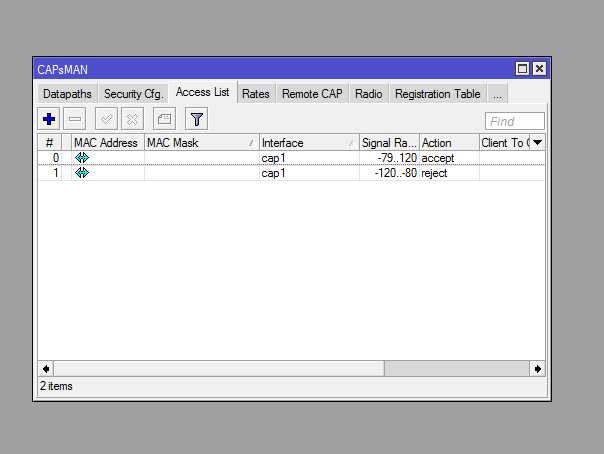Sort by the Client To column header
This screenshot has height=454, width=604.
click(x=505, y=143)
